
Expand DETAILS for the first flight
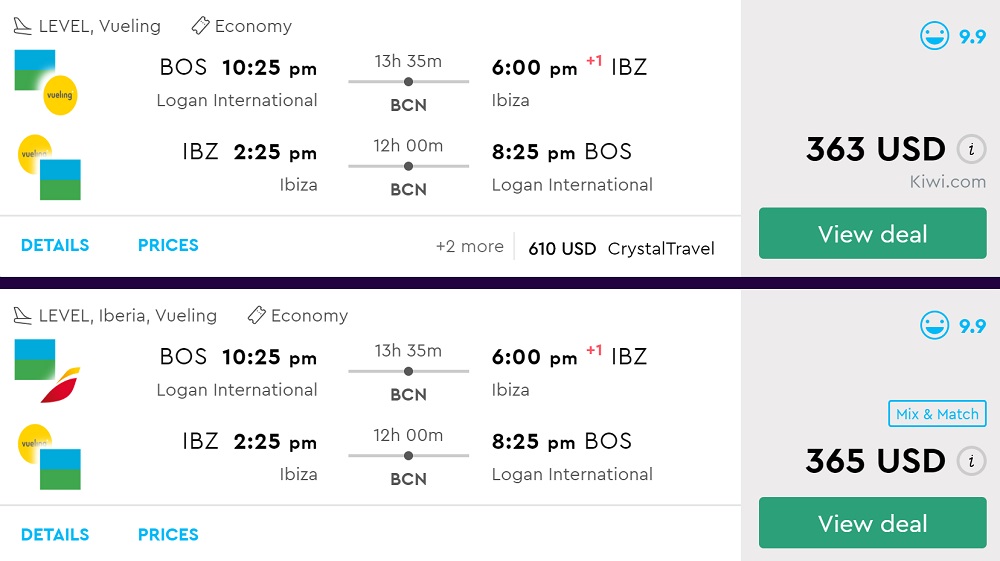pyautogui.click(x=55, y=245)
